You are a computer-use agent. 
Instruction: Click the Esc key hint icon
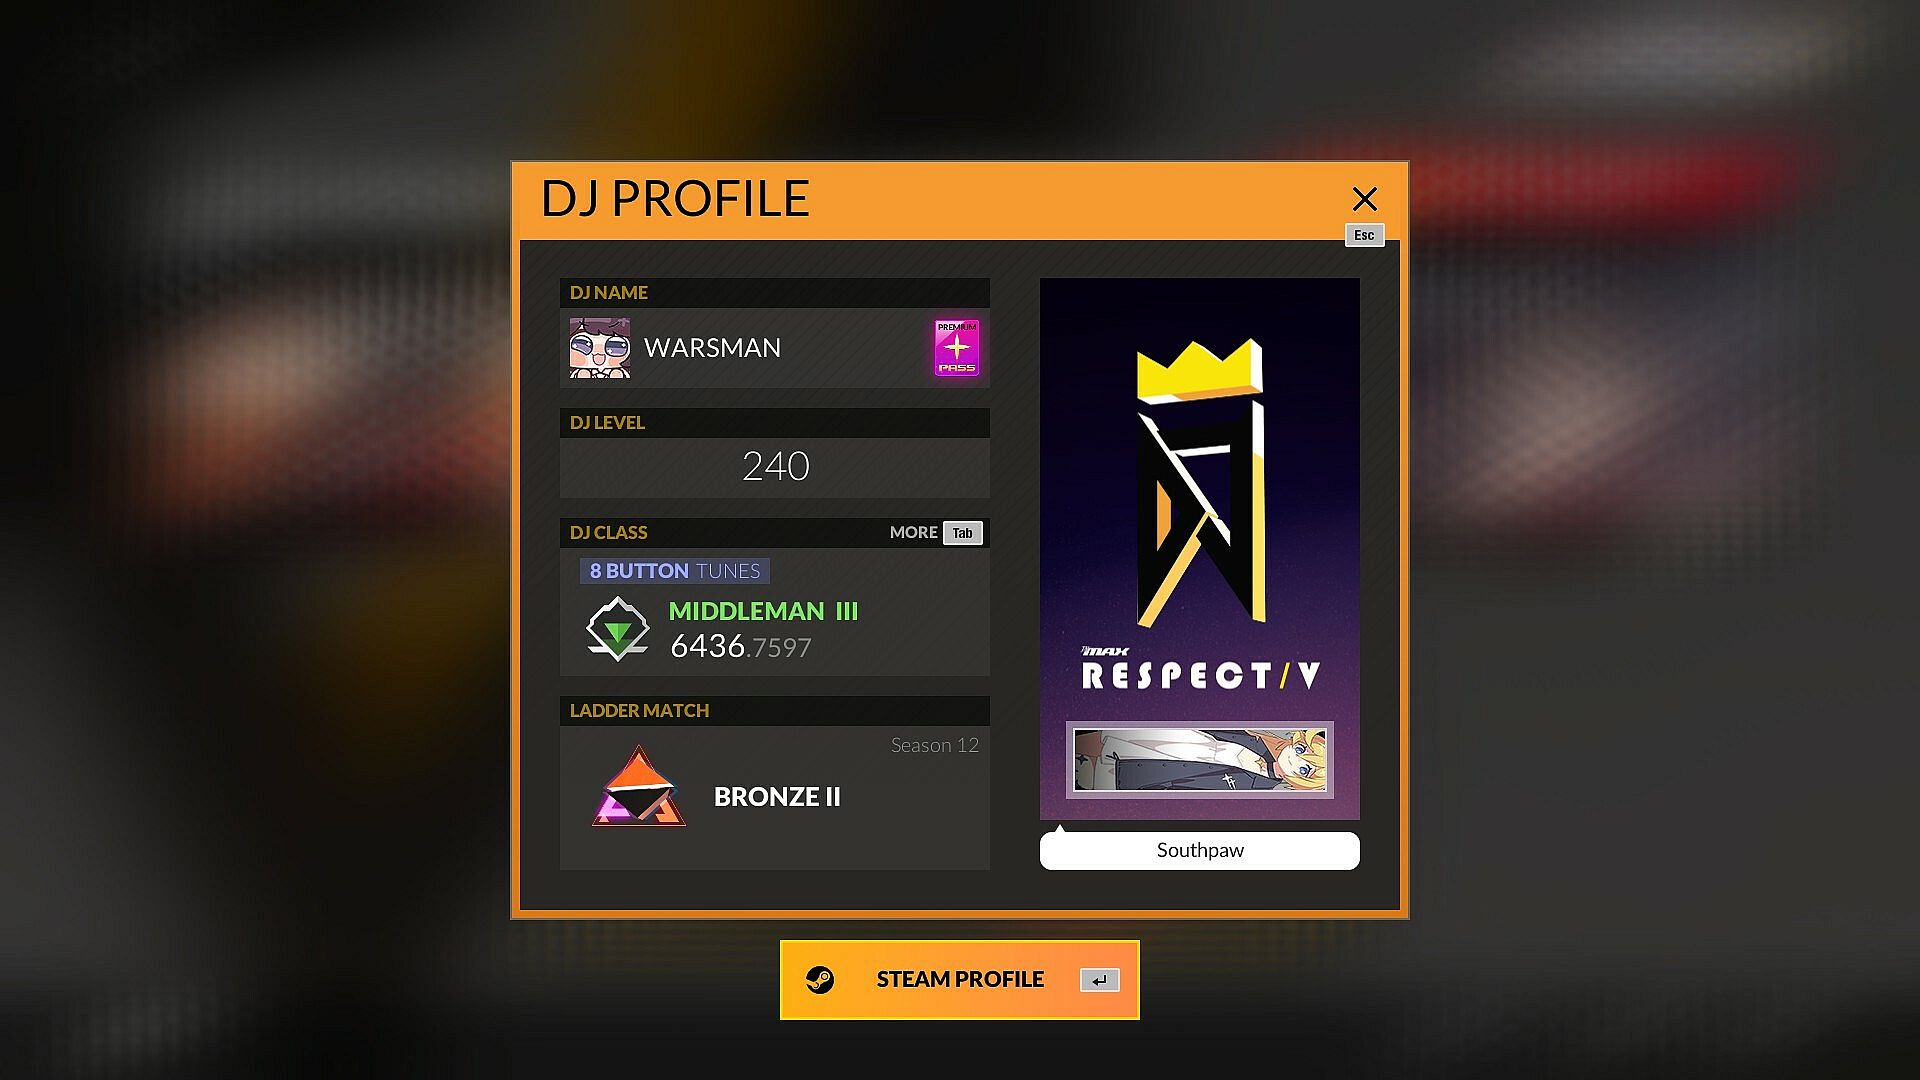(1364, 235)
